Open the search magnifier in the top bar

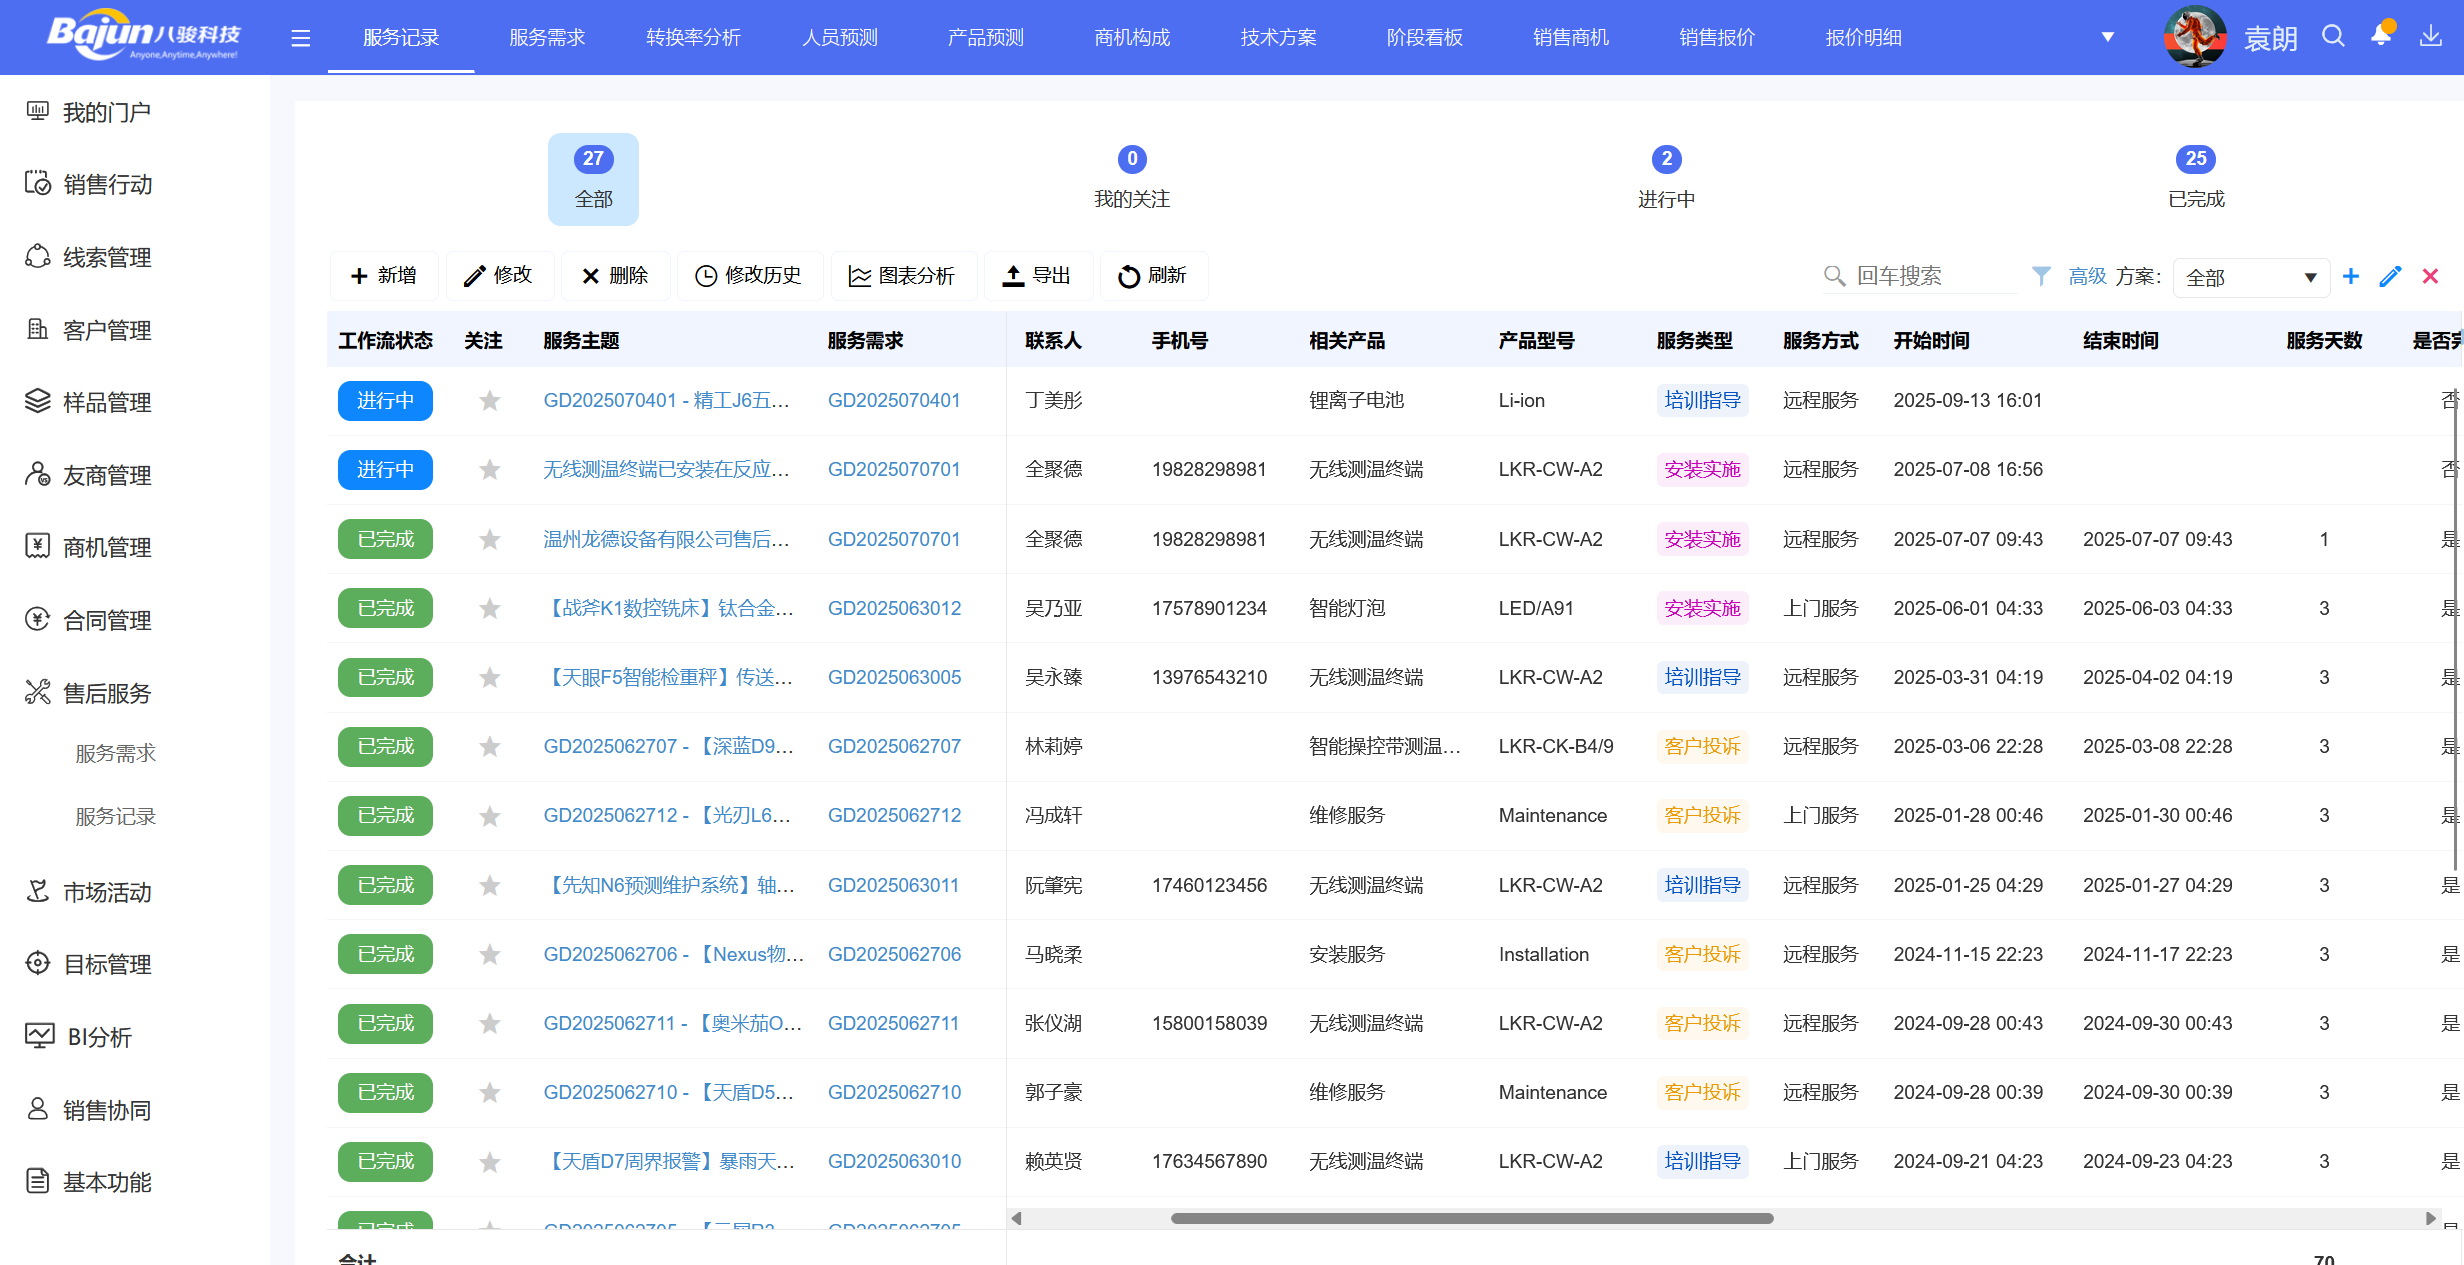coord(2333,36)
